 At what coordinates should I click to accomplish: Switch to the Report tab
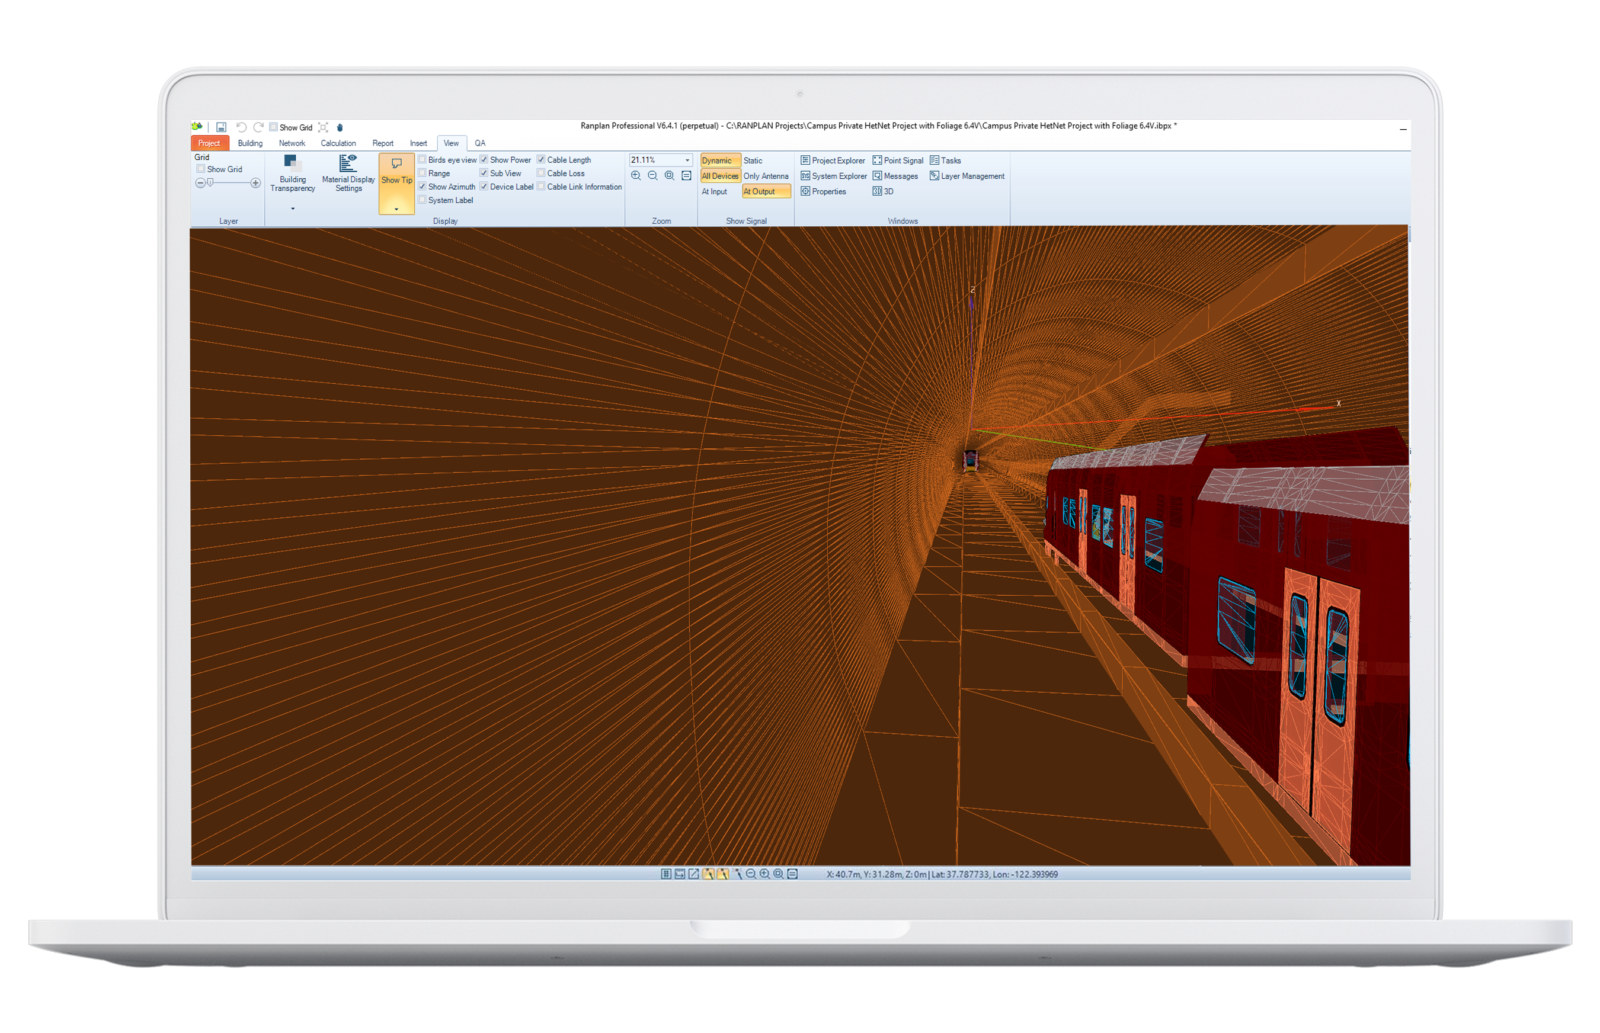point(383,143)
